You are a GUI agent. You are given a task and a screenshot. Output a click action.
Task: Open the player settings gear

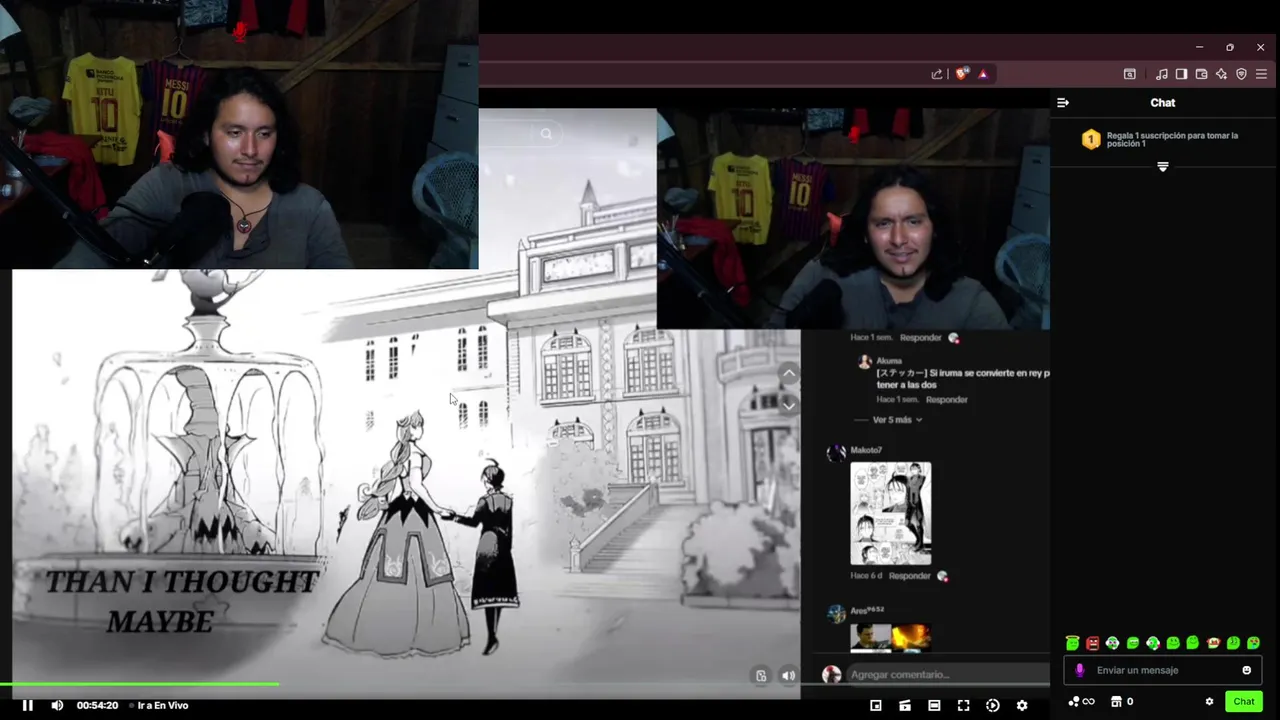(x=1022, y=705)
